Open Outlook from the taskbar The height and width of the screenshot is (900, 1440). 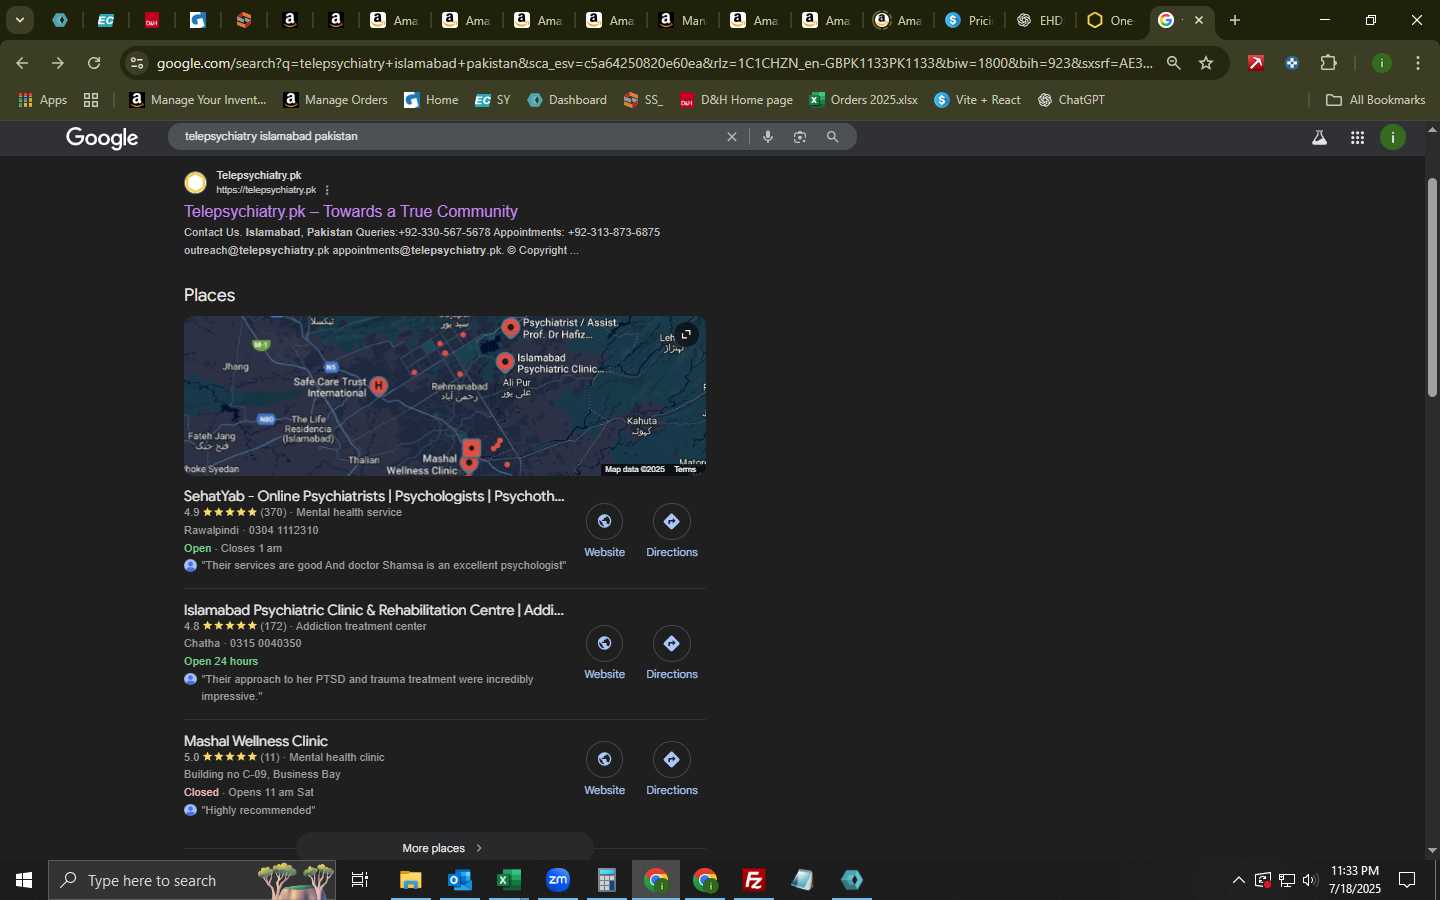tap(460, 880)
